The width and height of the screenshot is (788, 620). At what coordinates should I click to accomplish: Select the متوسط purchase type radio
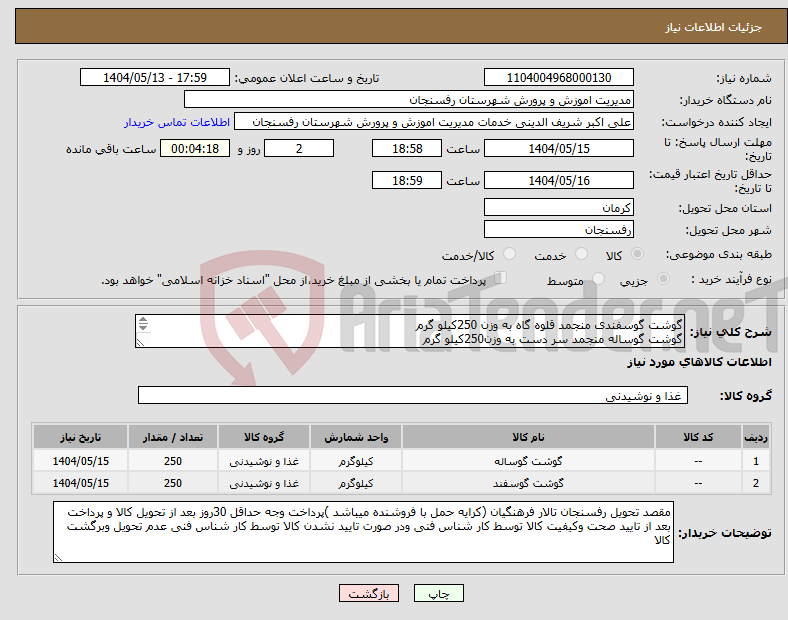(x=598, y=278)
